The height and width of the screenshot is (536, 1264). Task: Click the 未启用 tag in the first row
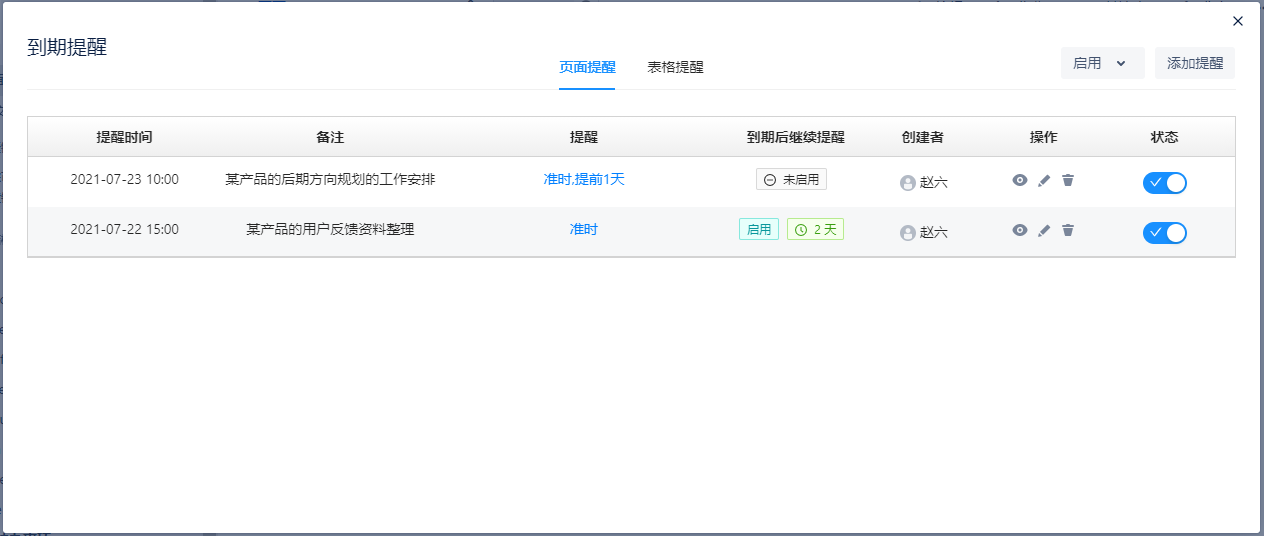coord(791,180)
